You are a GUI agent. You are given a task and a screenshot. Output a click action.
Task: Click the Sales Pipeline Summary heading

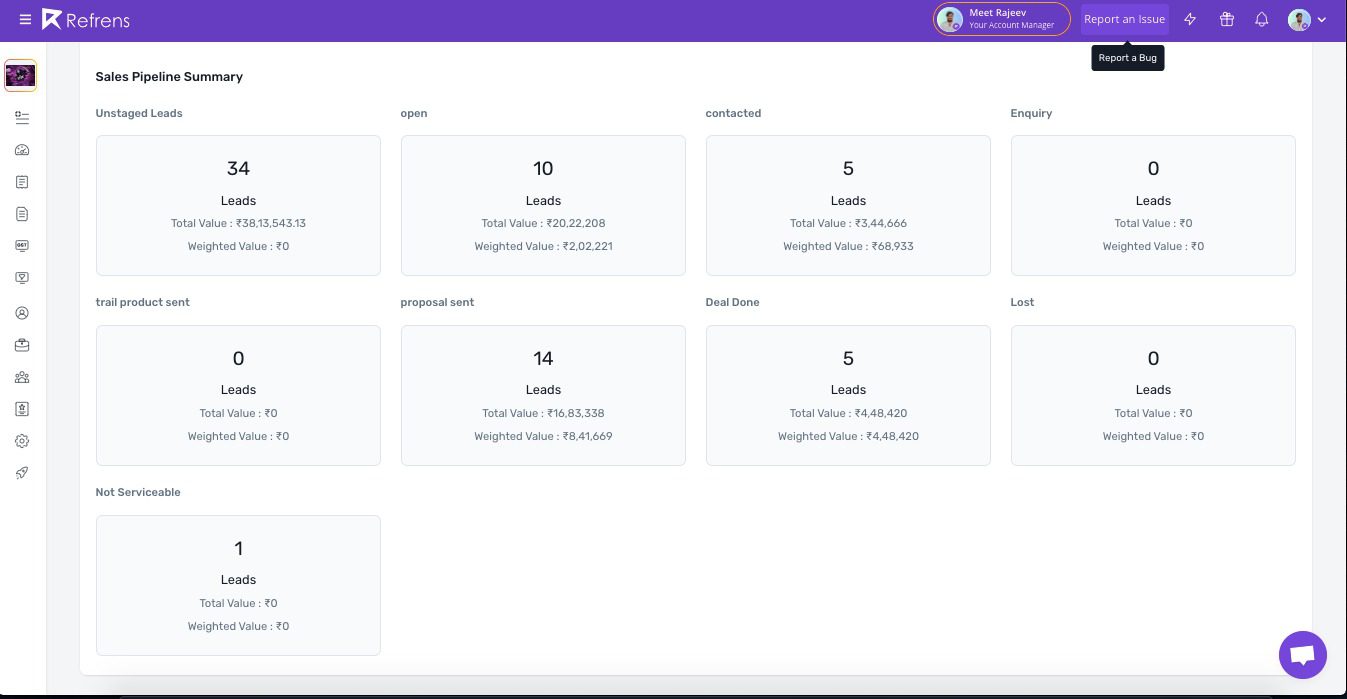tap(169, 77)
